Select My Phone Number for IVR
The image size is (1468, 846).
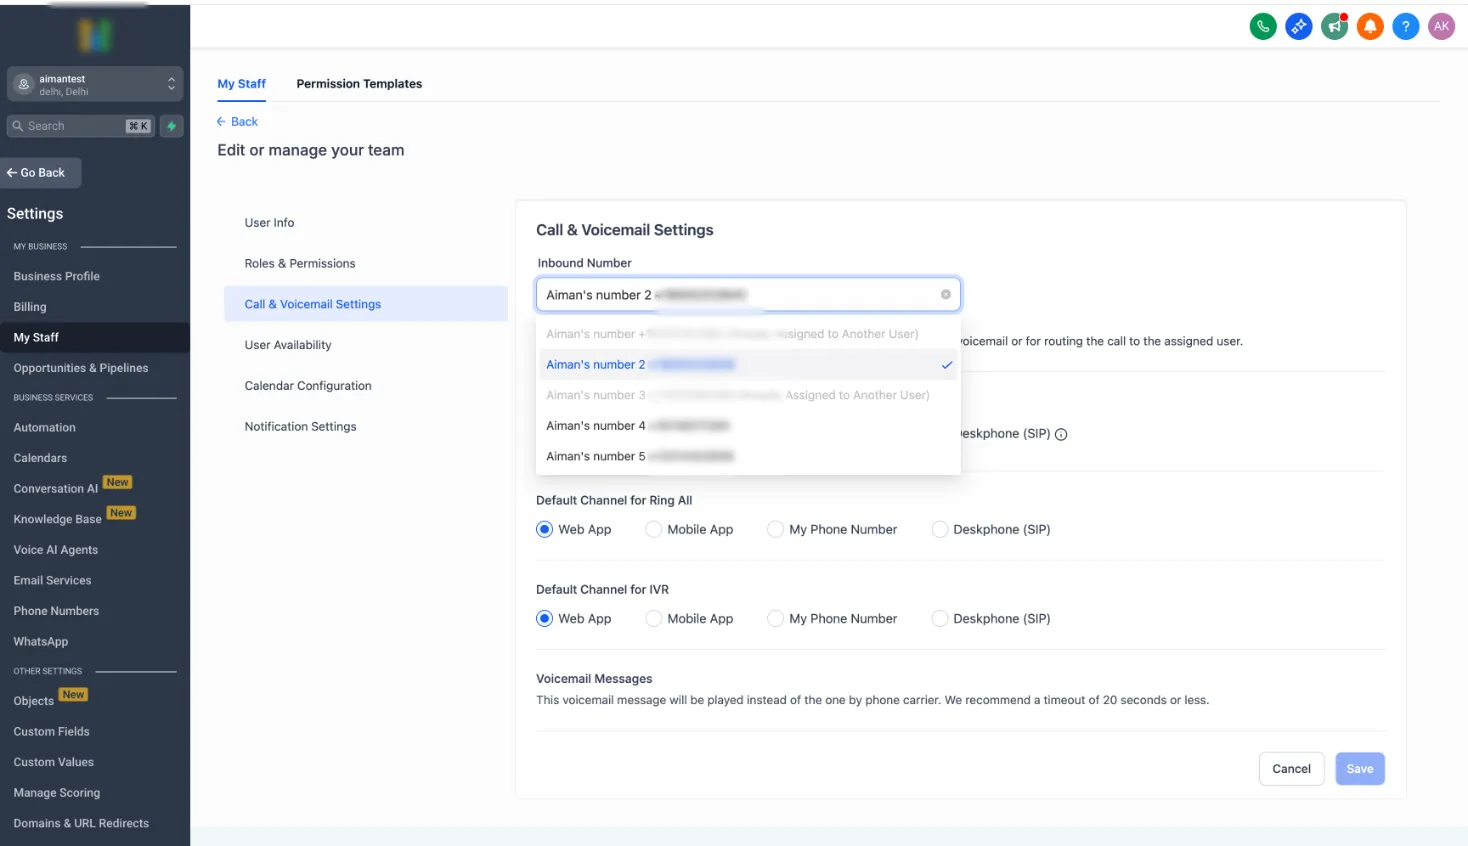(x=775, y=619)
